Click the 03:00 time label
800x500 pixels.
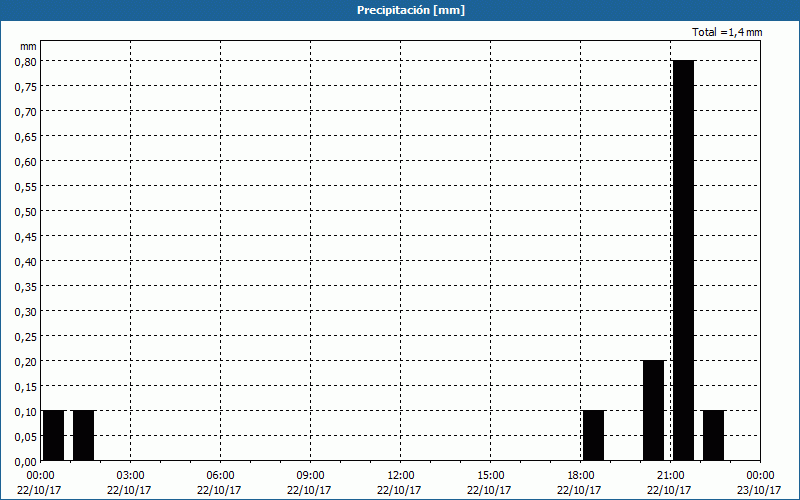130,476
